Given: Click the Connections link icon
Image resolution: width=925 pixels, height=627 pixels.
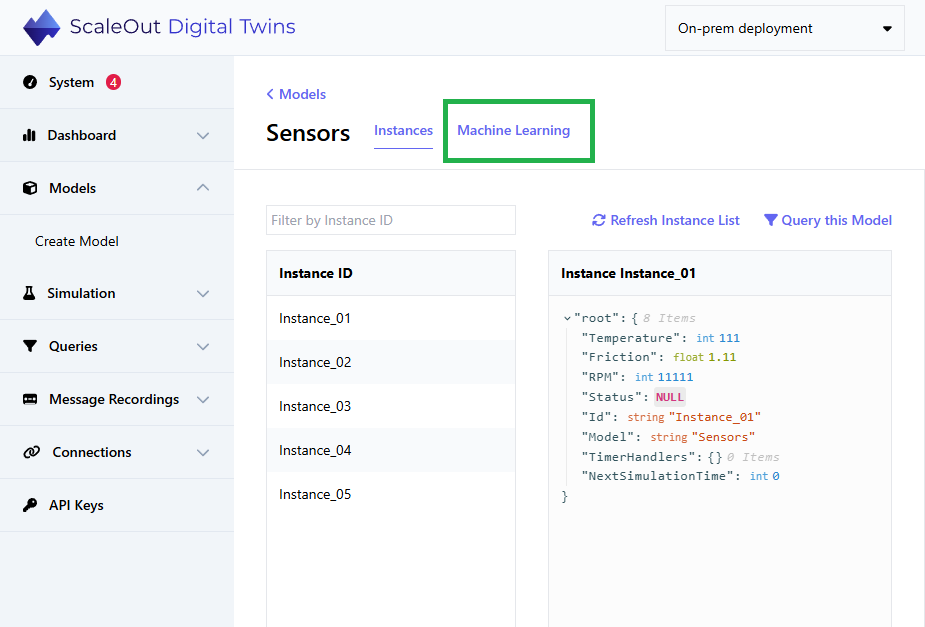Looking at the screenshot, I should coord(31,452).
